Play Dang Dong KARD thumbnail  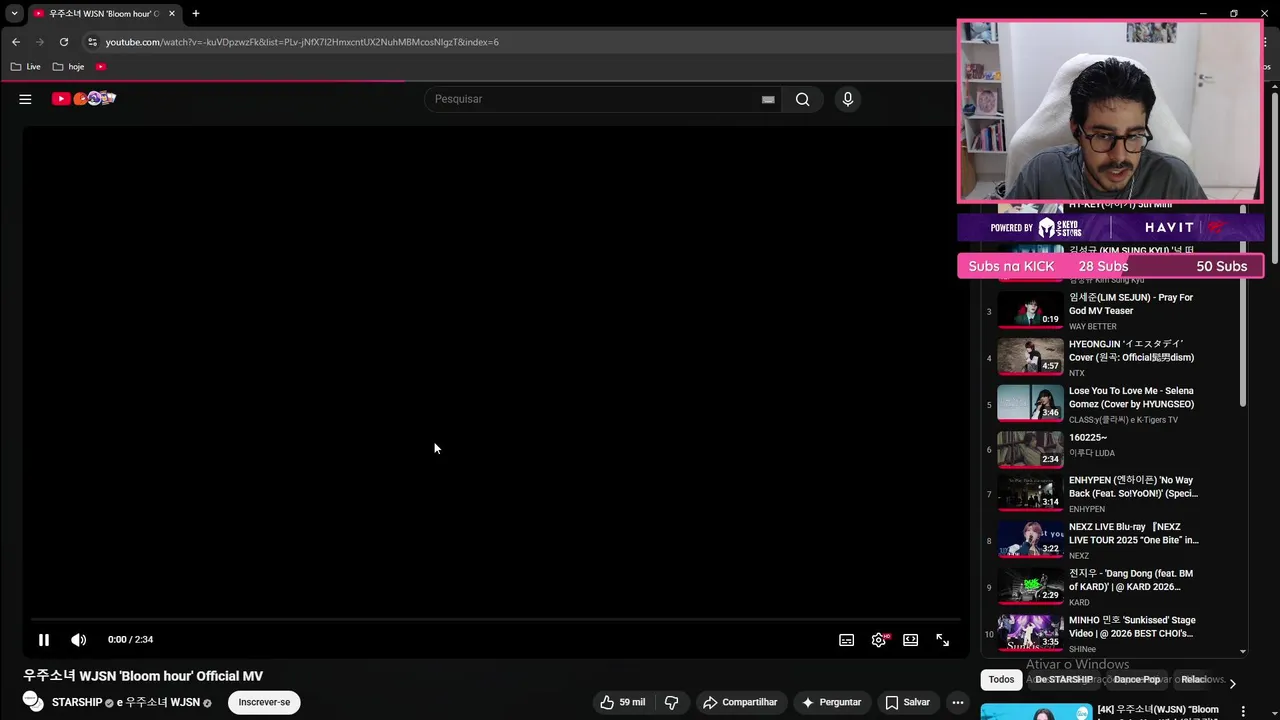coord(1030,588)
